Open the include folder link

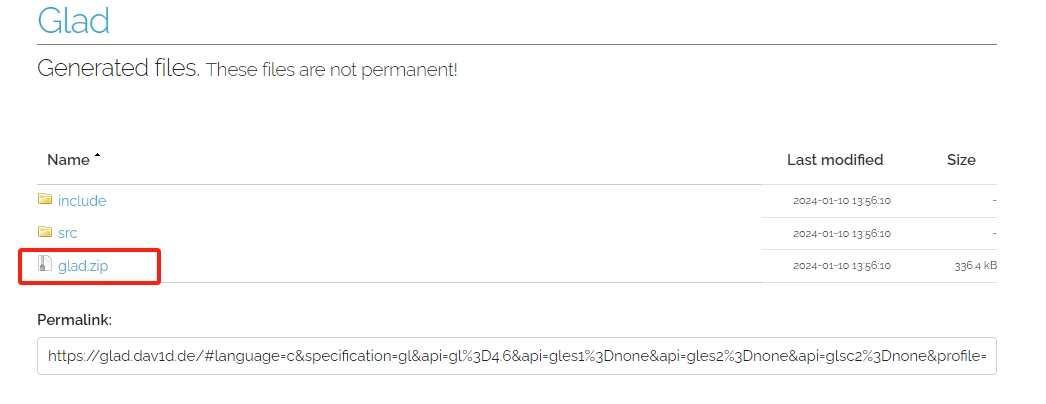[82, 201]
